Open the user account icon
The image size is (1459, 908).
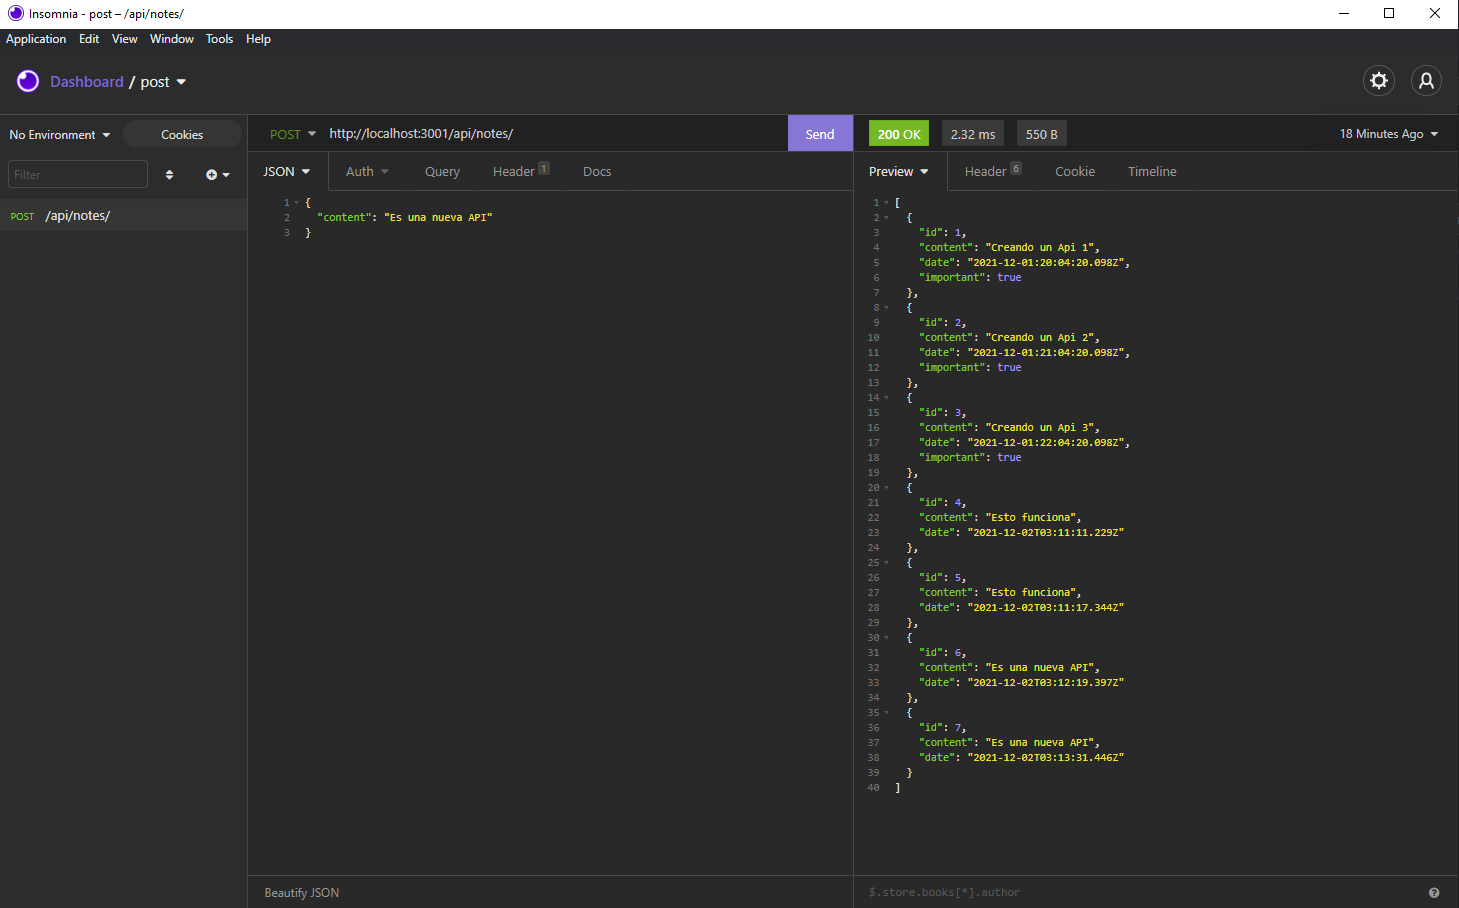(1427, 81)
